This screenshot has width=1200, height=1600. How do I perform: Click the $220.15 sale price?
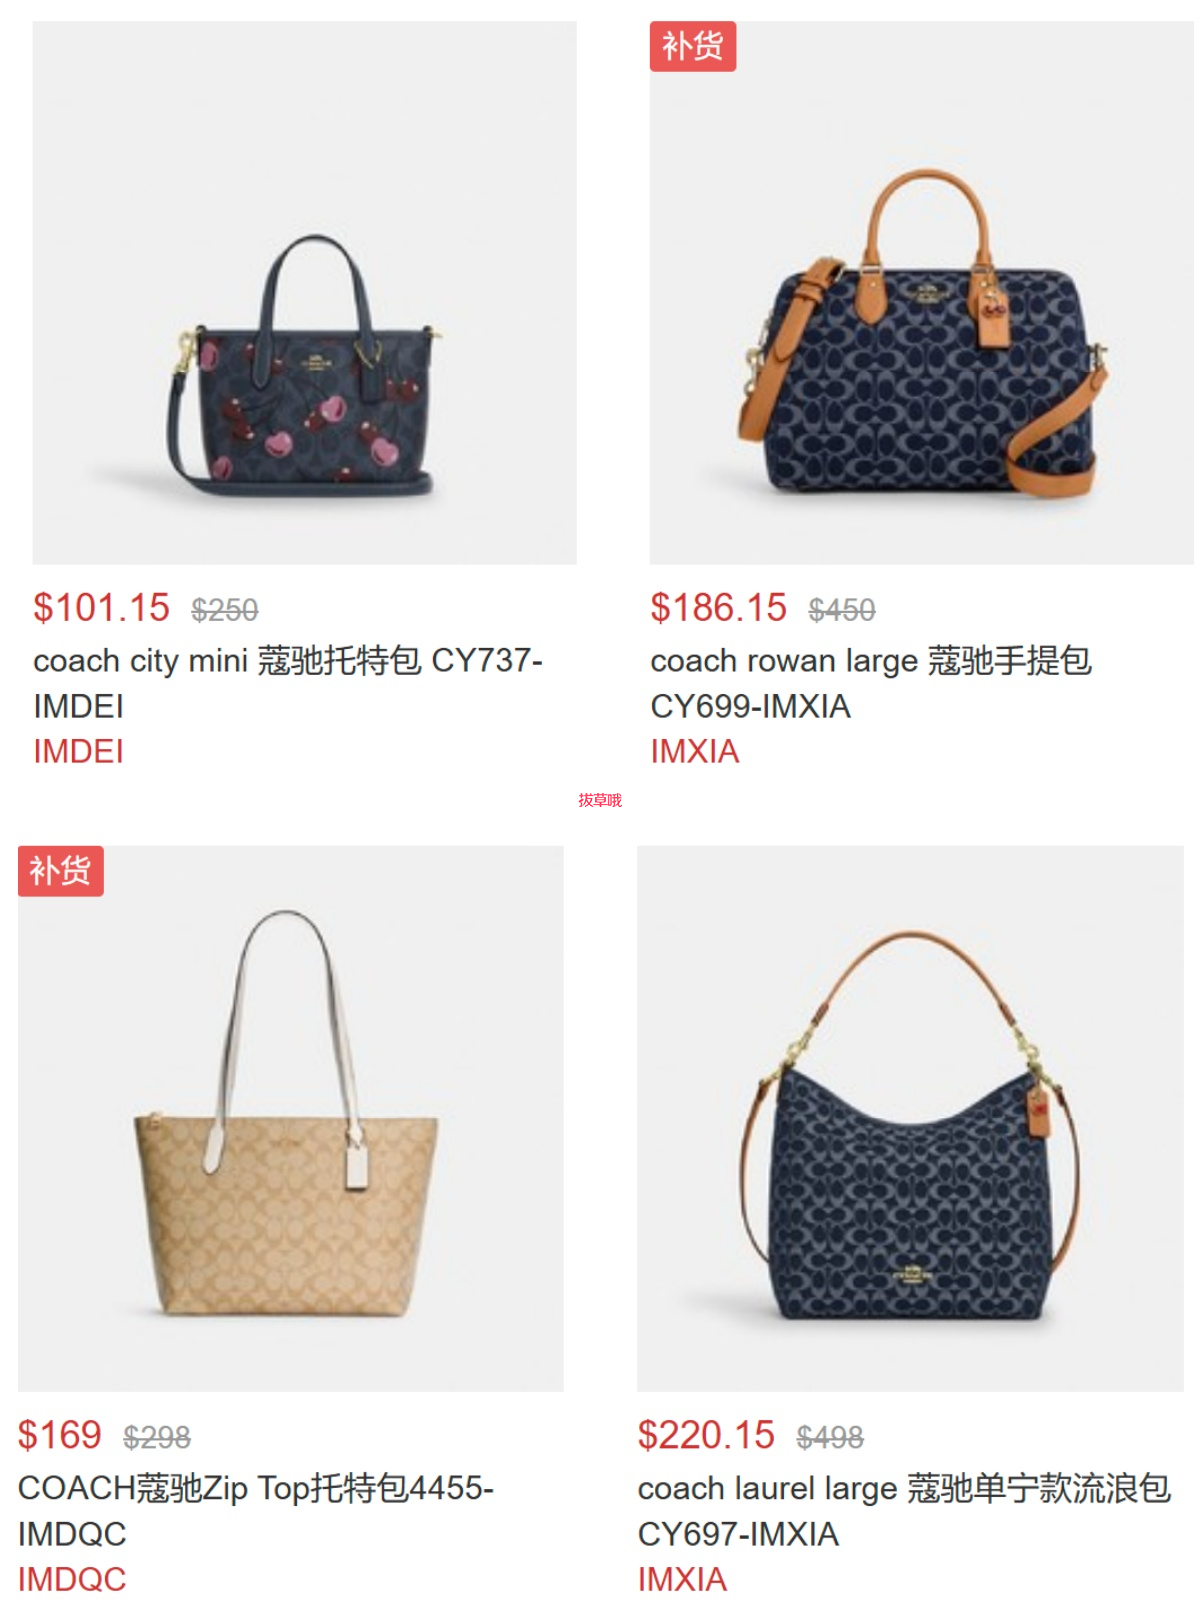point(706,1435)
